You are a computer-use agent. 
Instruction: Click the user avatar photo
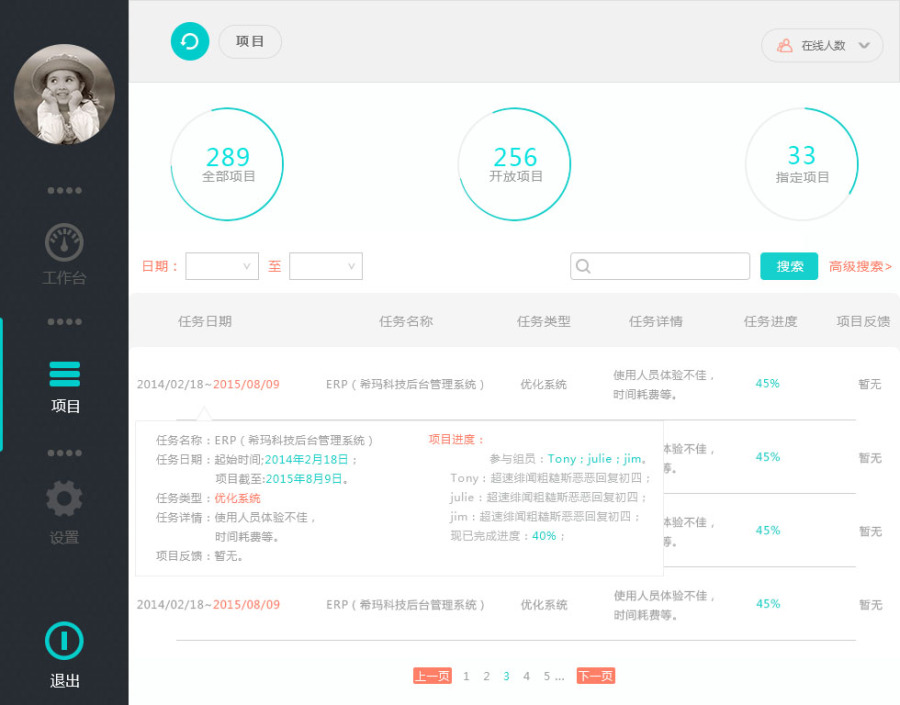coord(63,93)
